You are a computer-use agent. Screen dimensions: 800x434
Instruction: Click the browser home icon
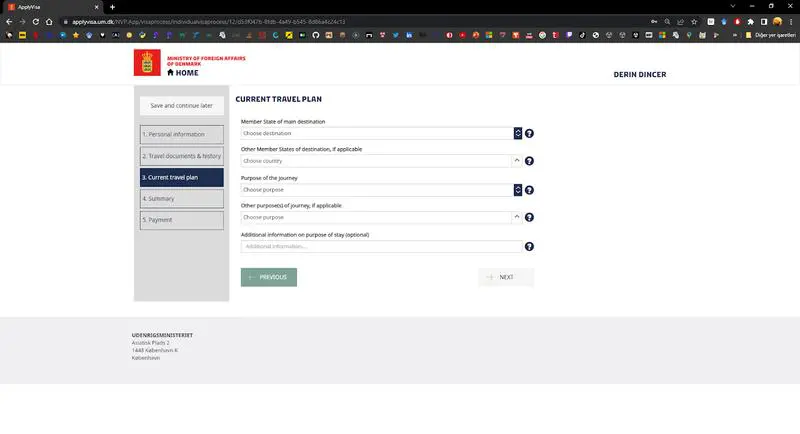click(49, 22)
